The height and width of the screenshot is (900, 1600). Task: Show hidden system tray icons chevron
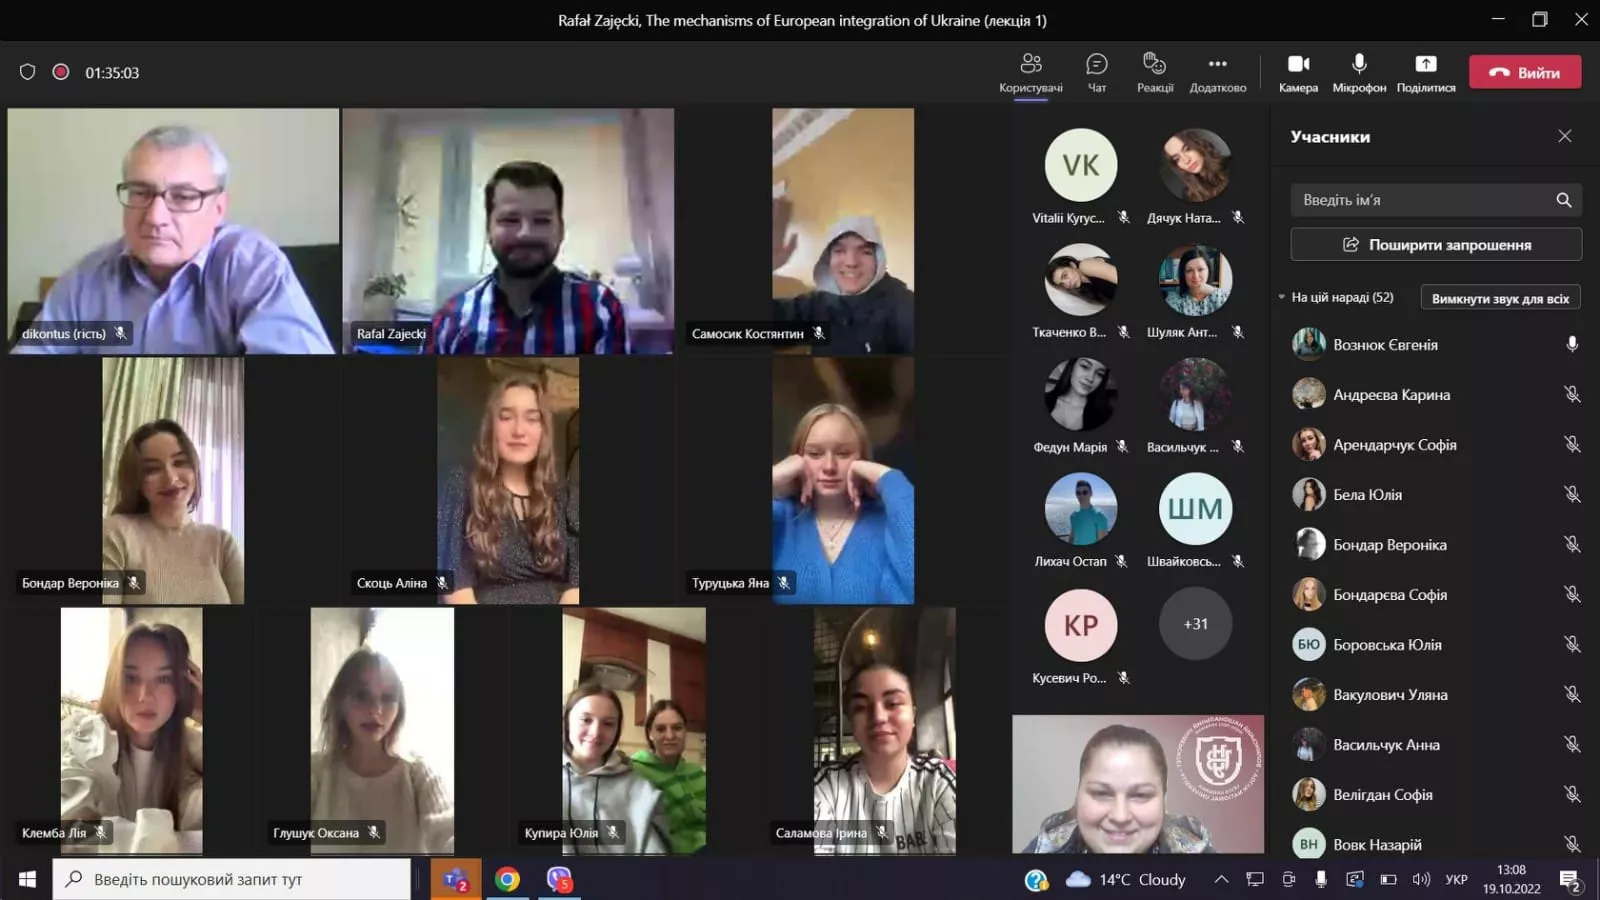tap(1221, 880)
